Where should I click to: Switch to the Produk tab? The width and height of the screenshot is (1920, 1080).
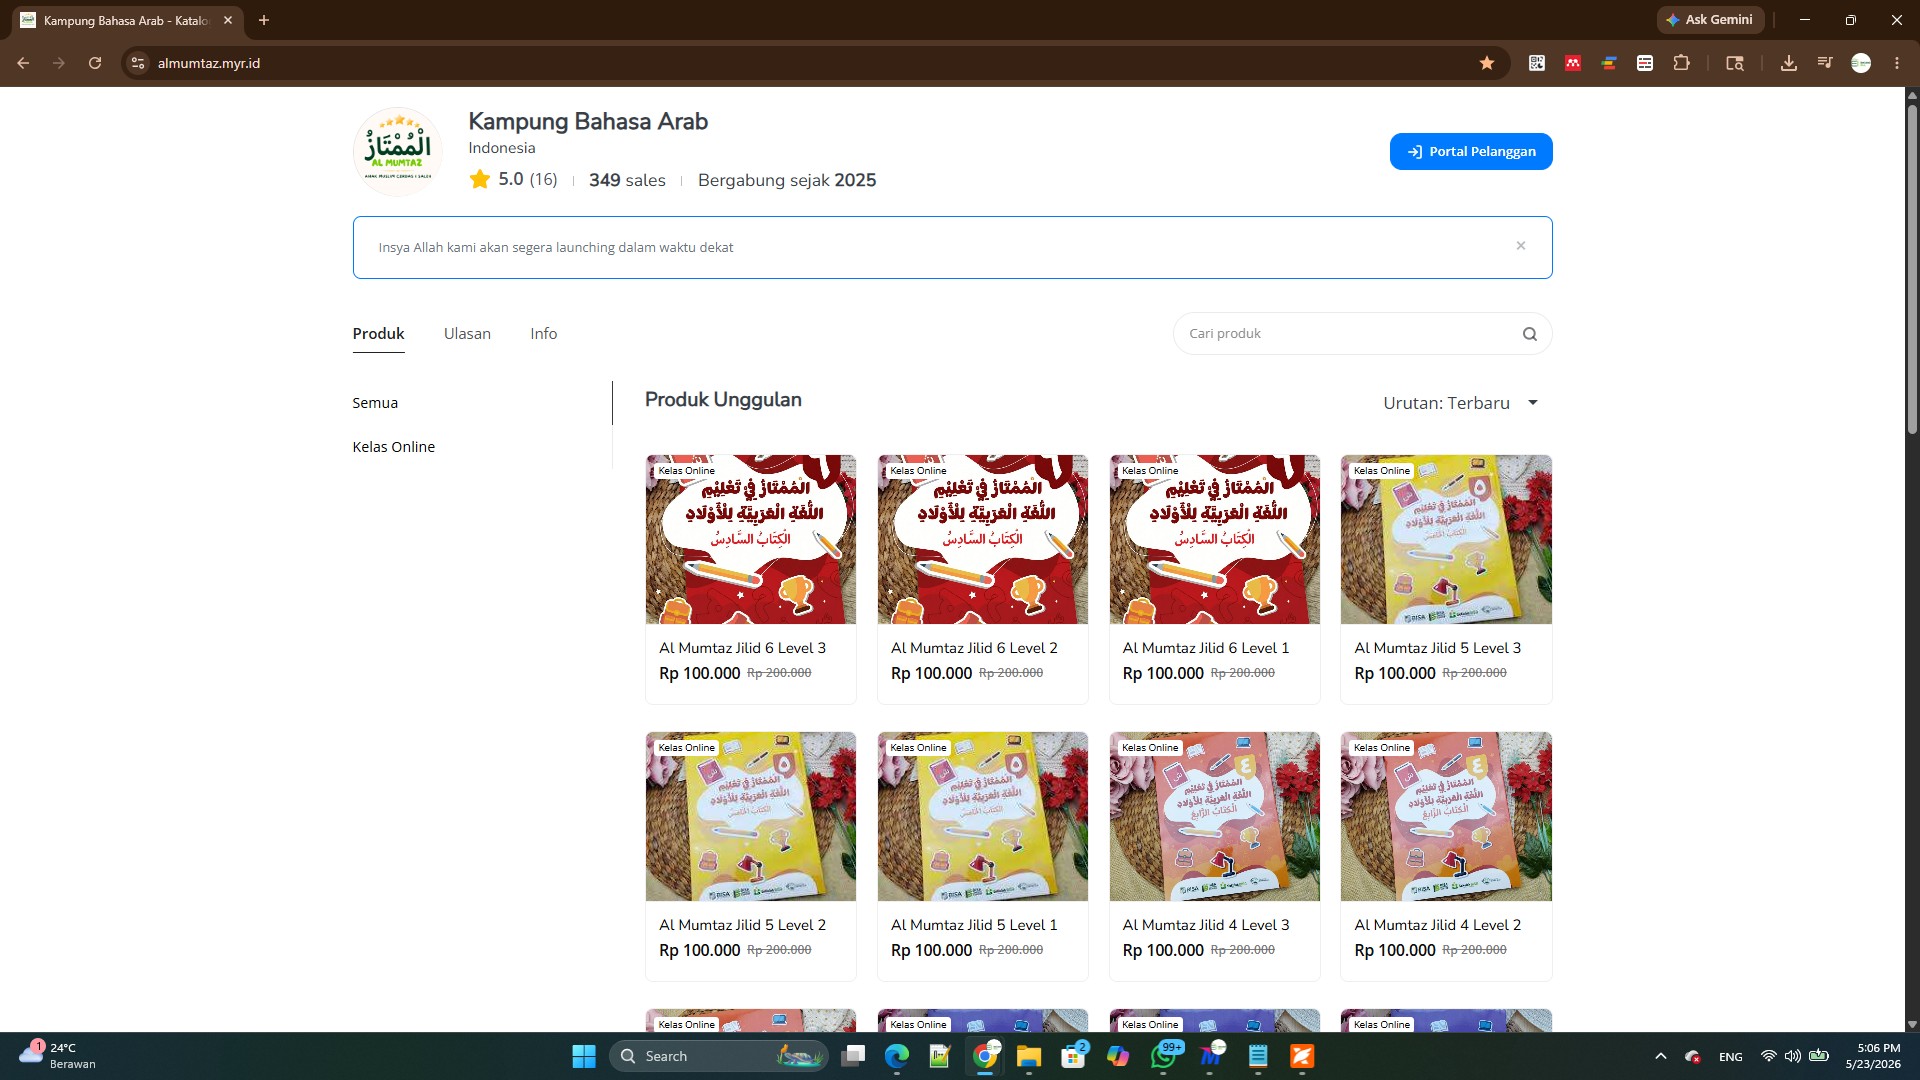[x=378, y=334]
